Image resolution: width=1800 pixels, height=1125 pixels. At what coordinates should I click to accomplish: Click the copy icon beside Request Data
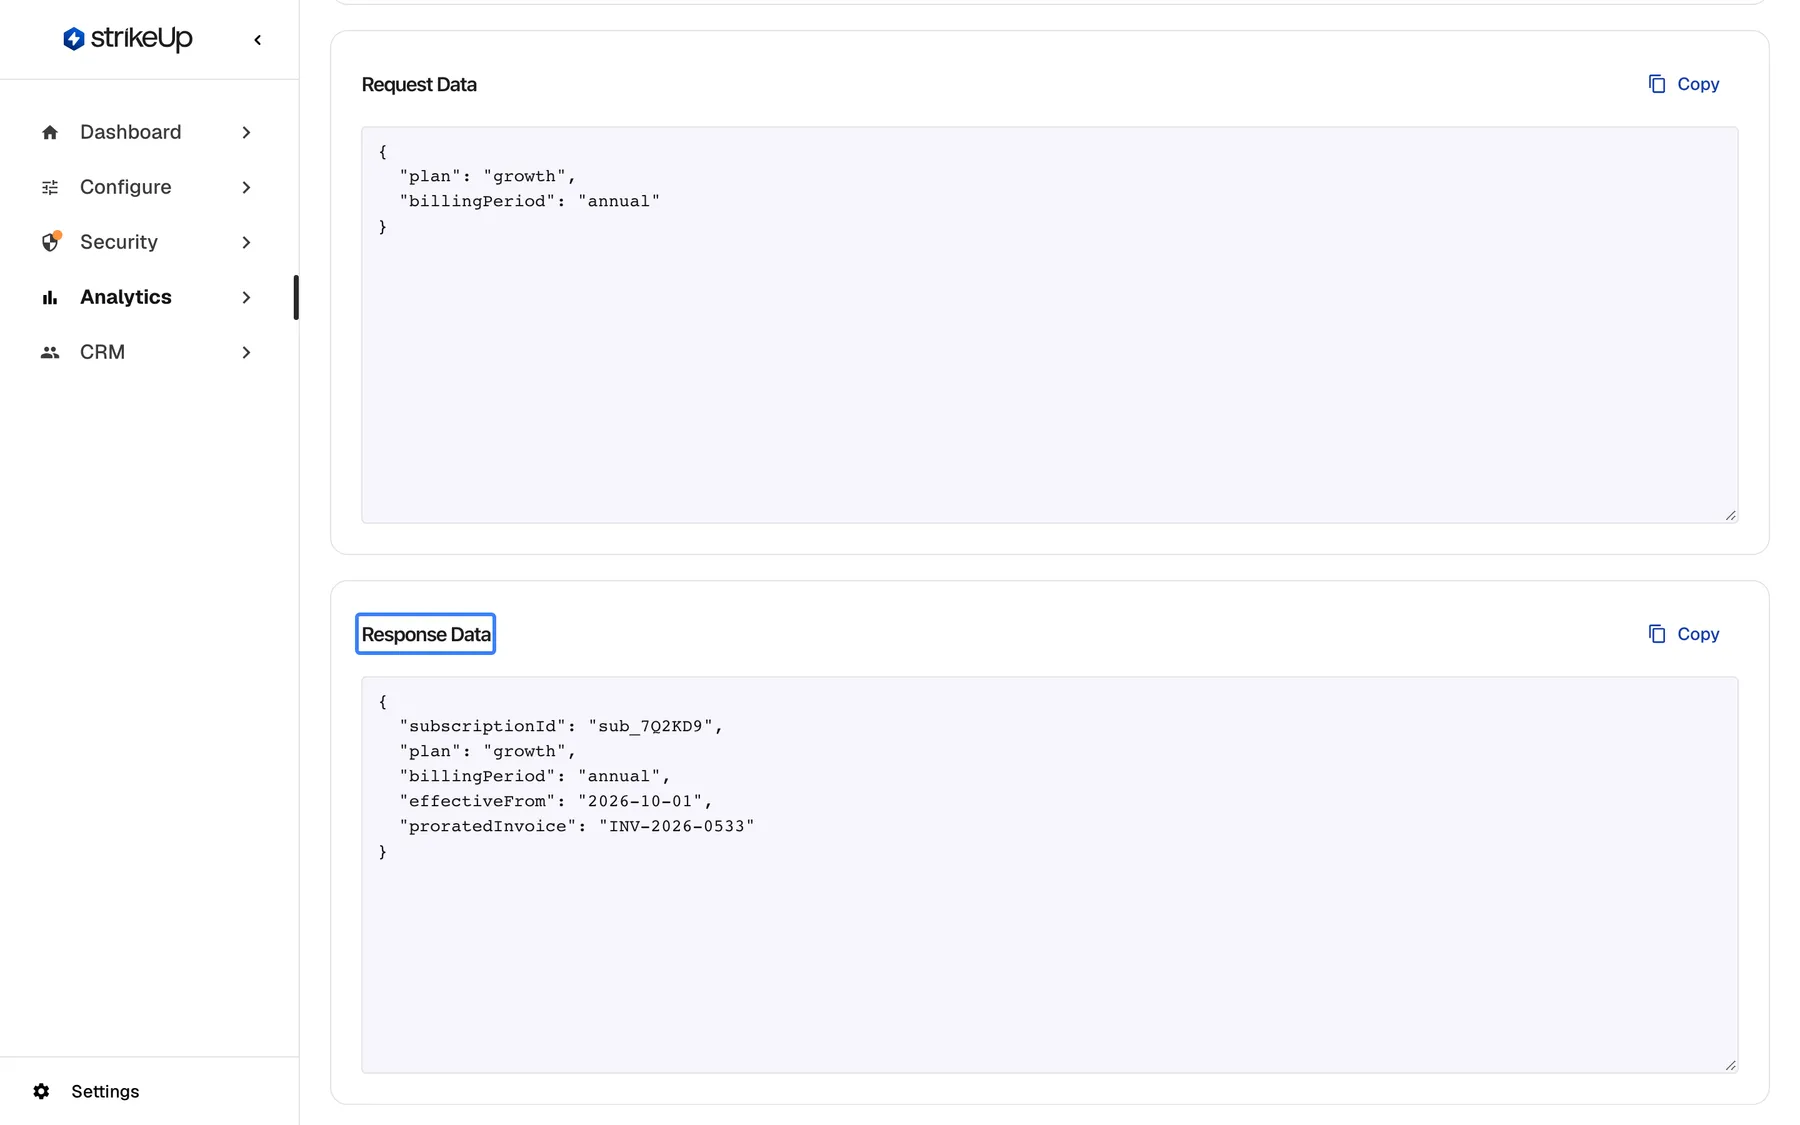(x=1657, y=84)
